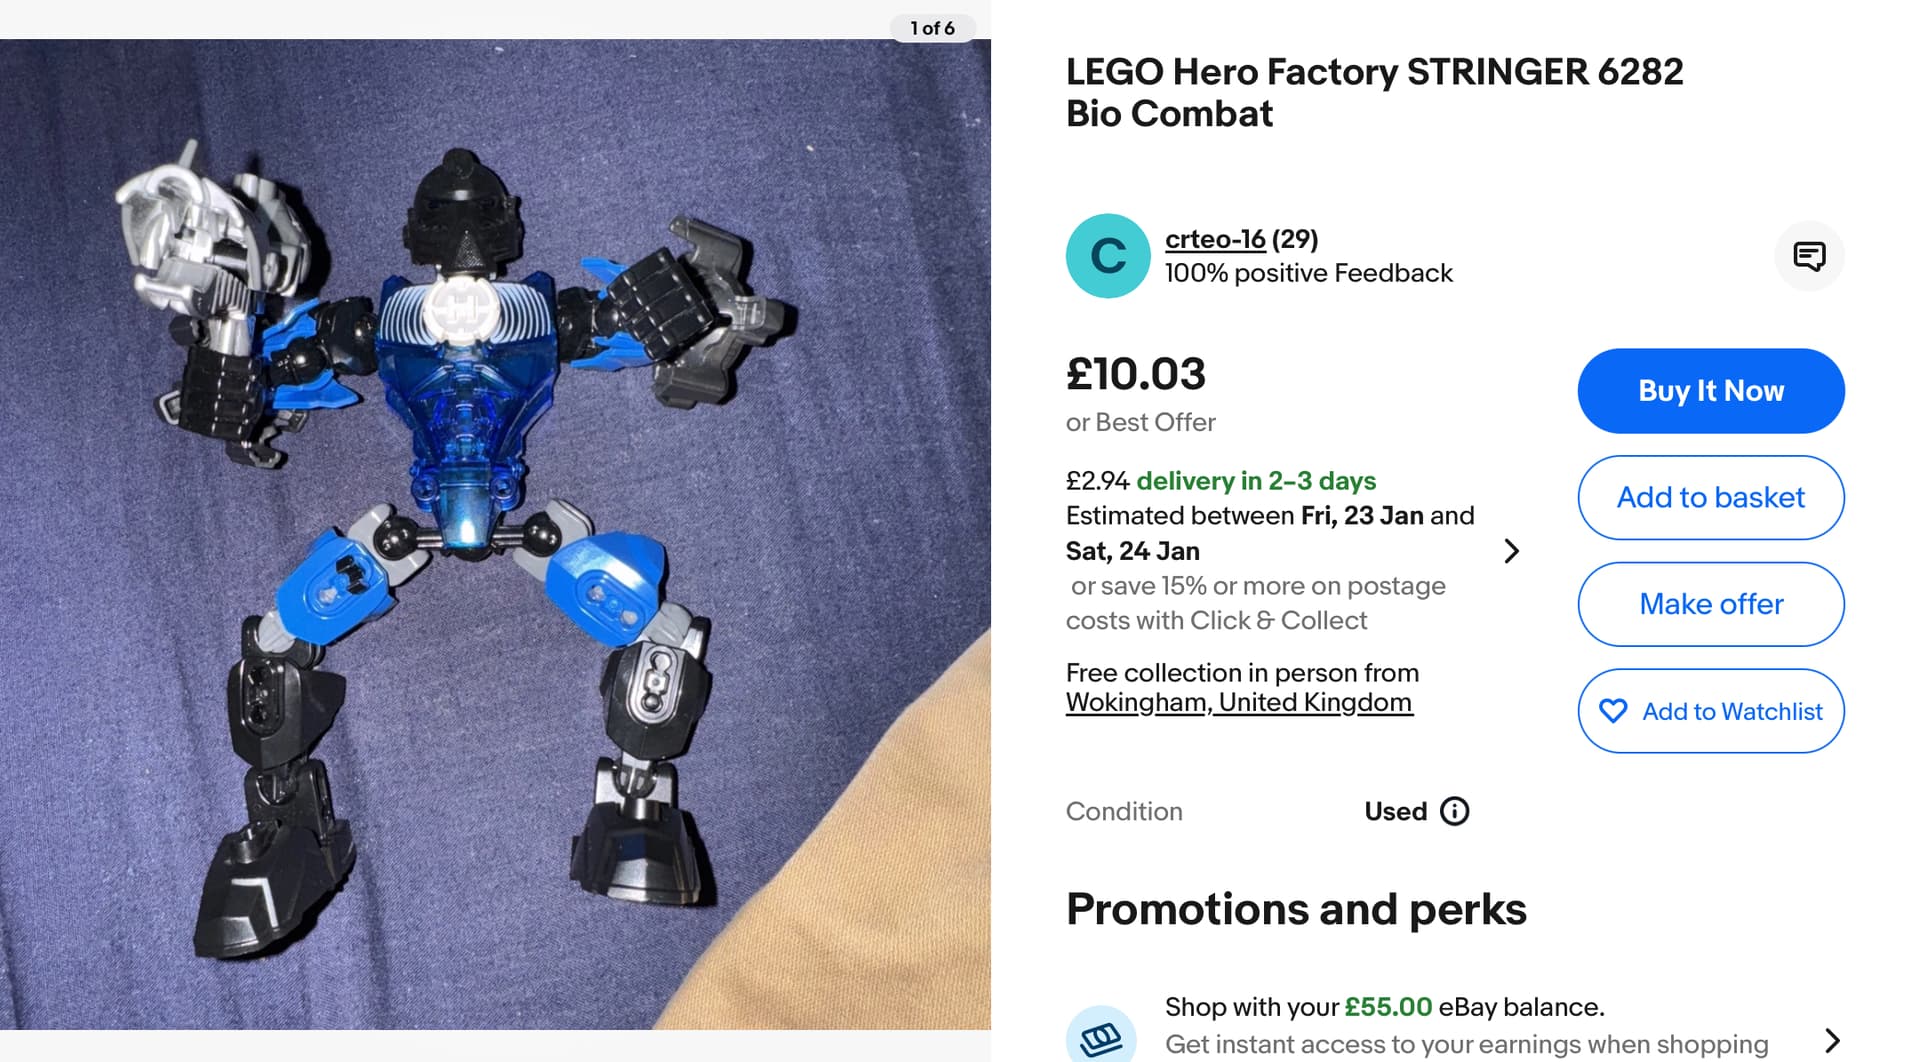
Task: Click the Make offer button
Action: (x=1710, y=604)
